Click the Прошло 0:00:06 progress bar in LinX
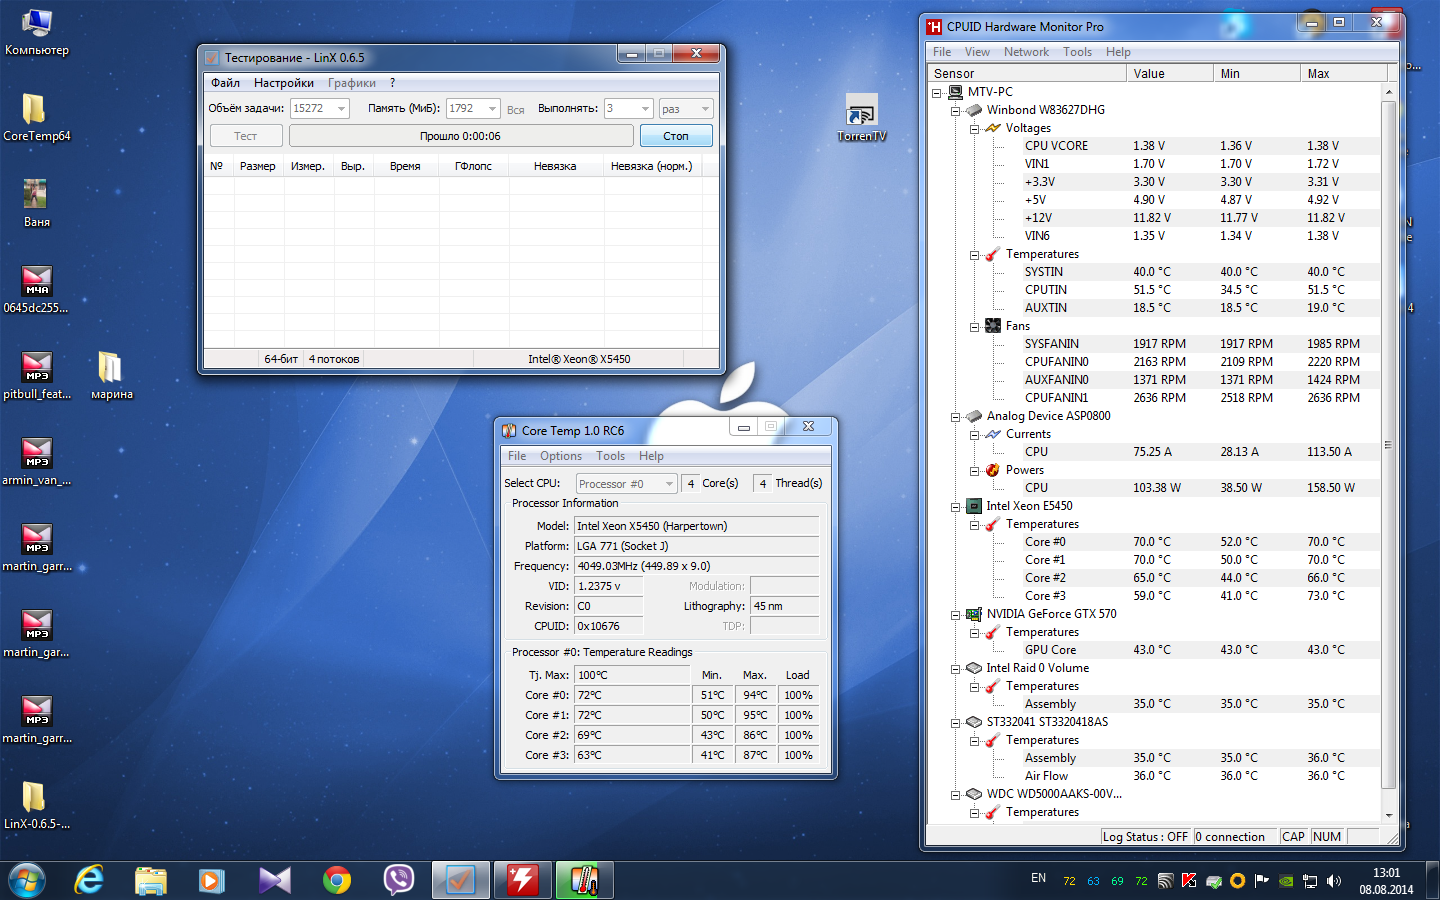This screenshot has height=900, width=1440. click(x=461, y=136)
